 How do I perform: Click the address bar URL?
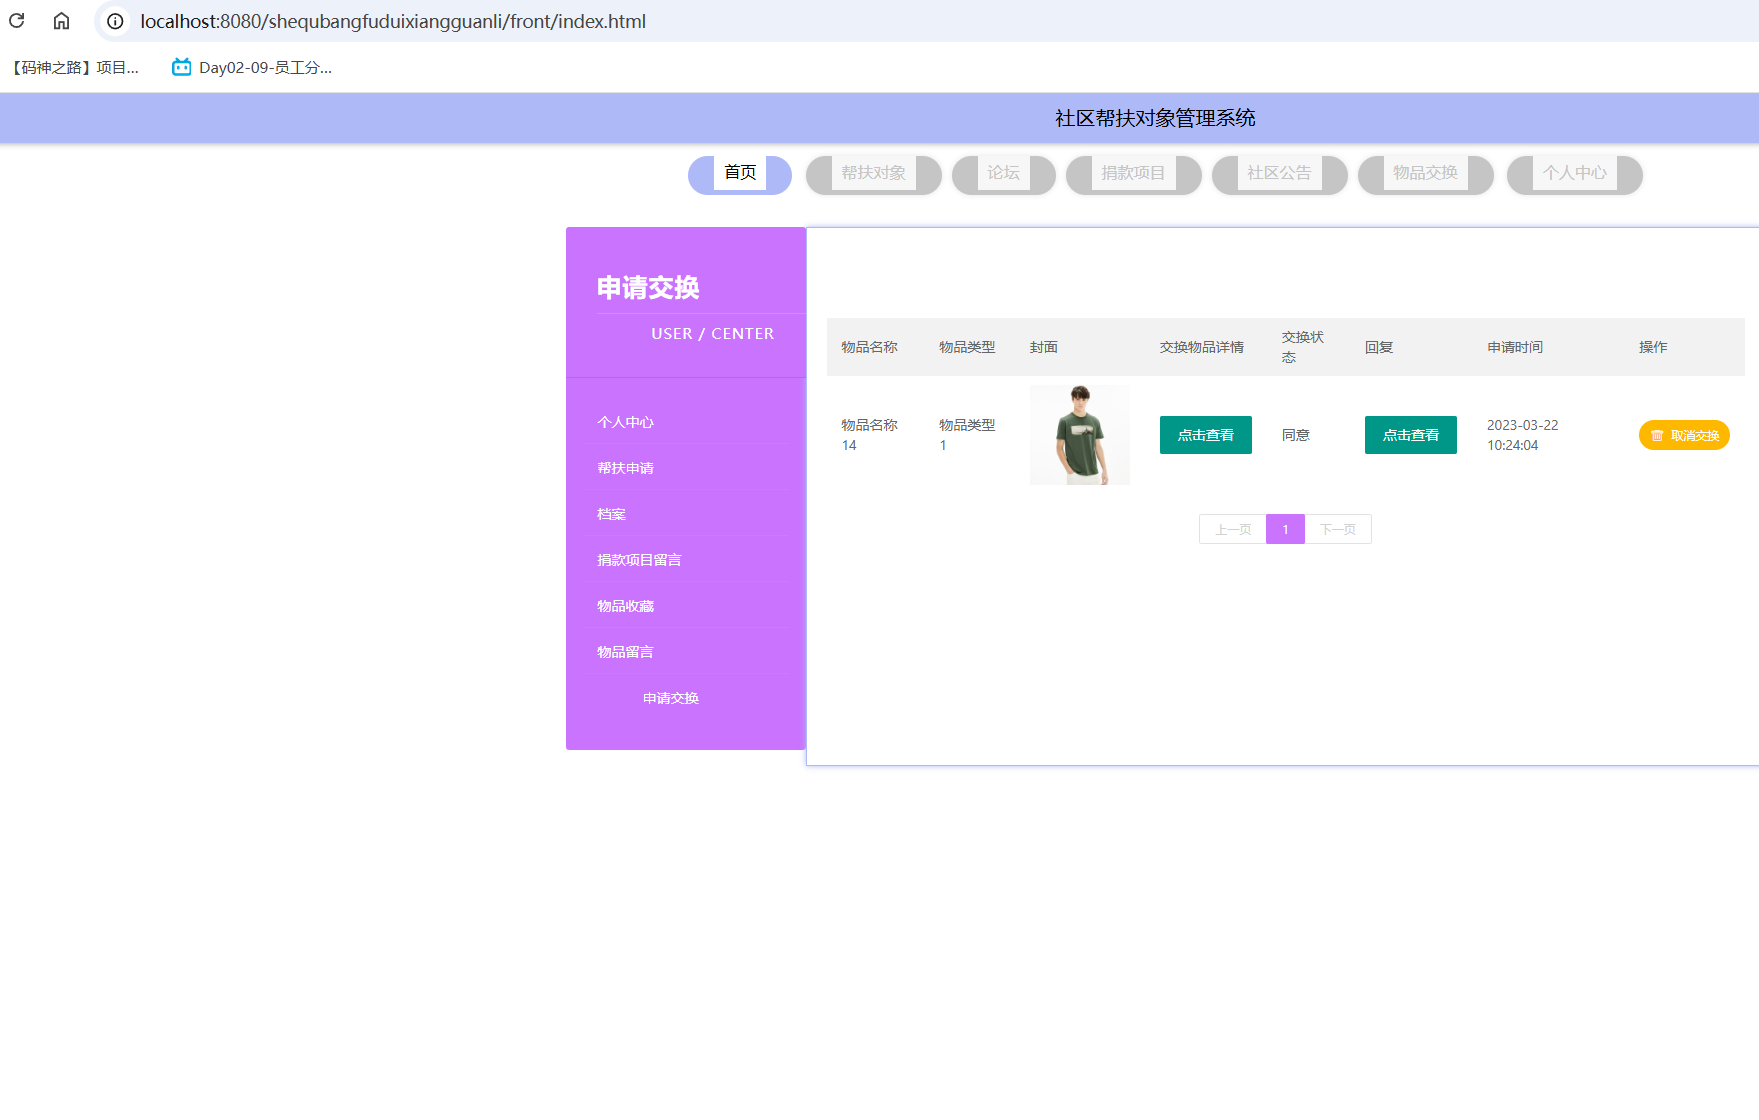(393, 21)
